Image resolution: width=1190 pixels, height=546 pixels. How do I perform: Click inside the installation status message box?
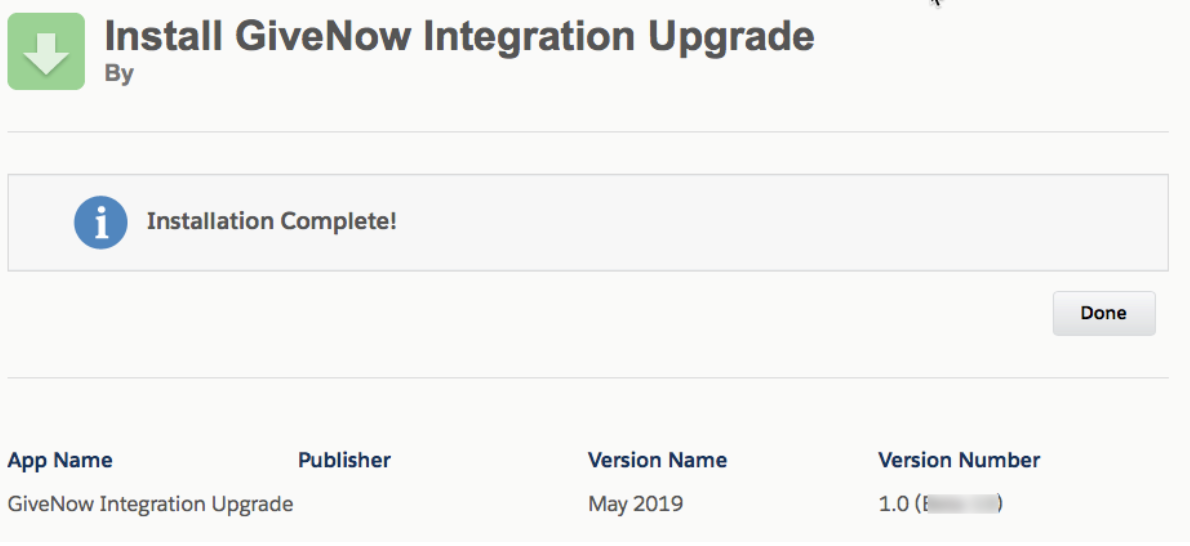click(587, 223)
